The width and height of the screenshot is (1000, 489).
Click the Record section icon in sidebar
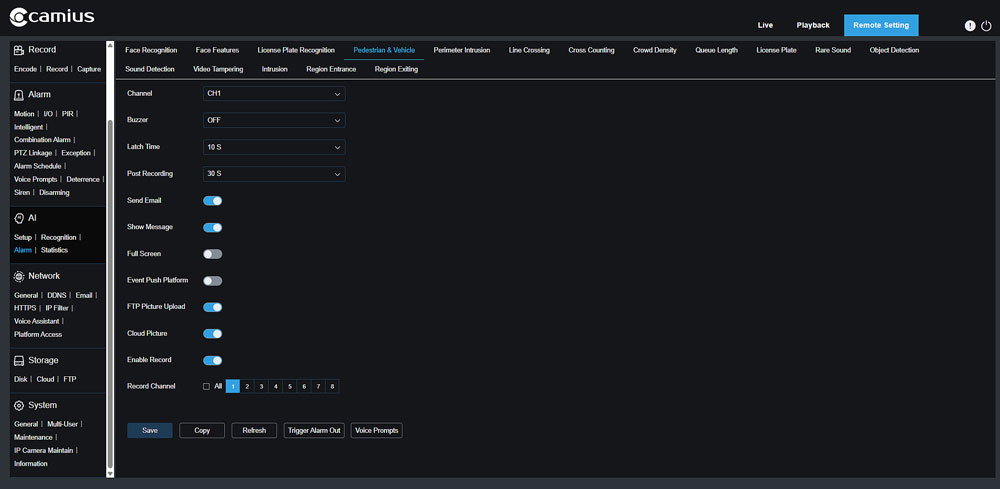(19, 50)
